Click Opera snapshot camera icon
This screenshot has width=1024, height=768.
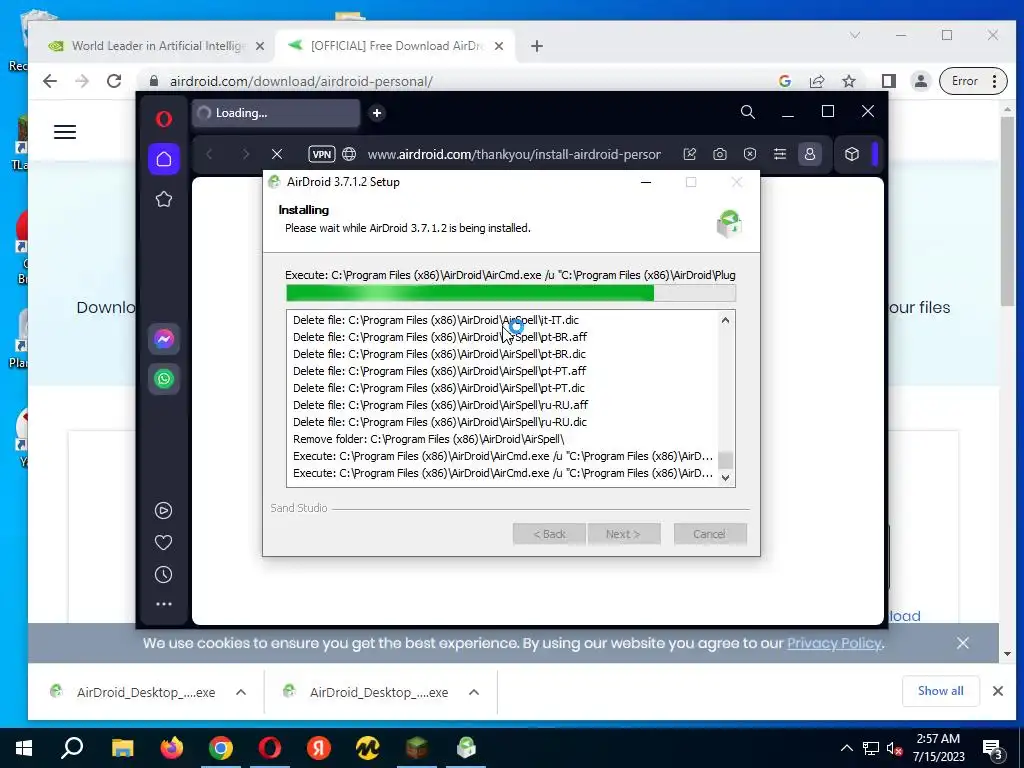pos(720,154)
